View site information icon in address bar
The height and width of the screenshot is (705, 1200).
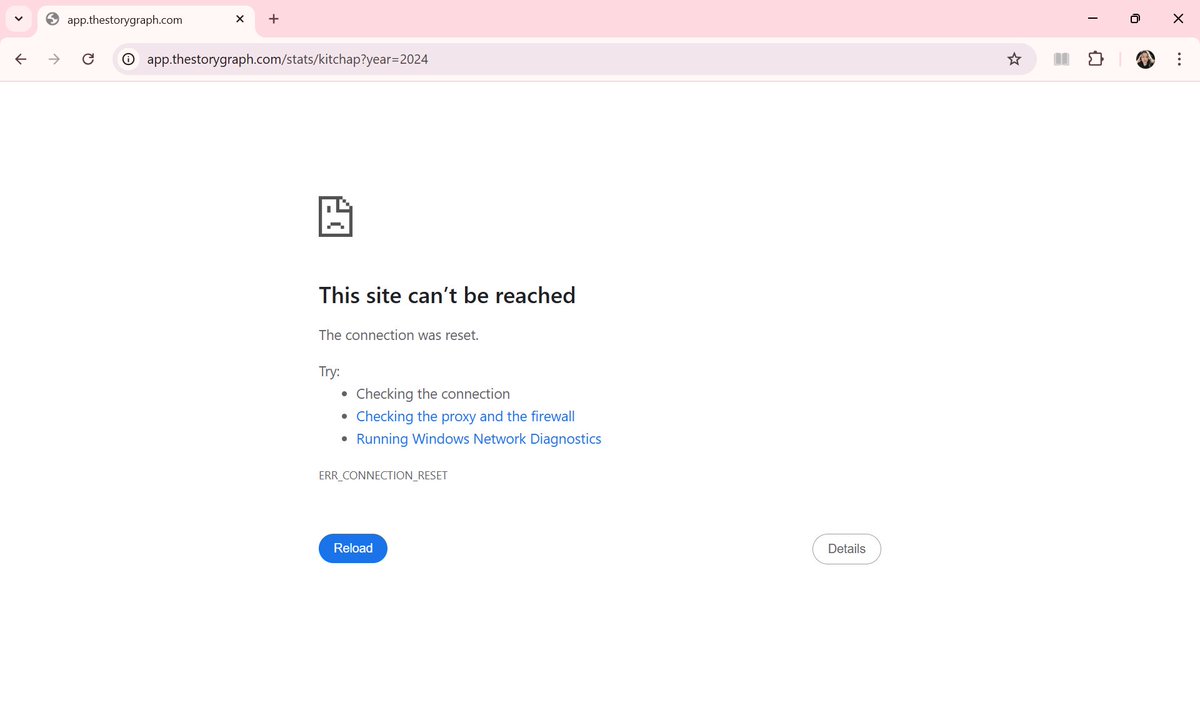point(128,59)
